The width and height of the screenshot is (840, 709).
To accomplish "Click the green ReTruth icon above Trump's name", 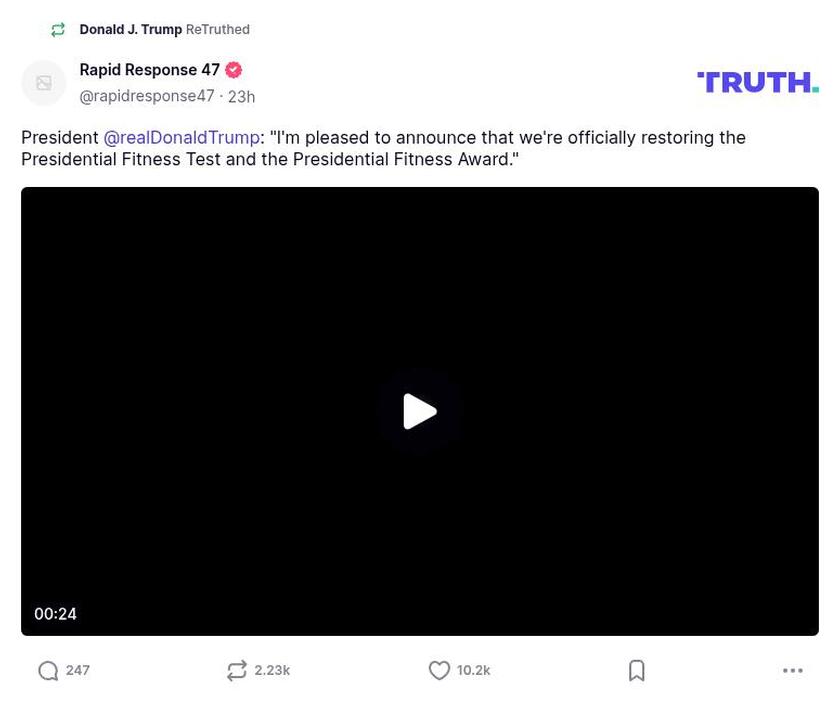I will (x=58, y=29).
